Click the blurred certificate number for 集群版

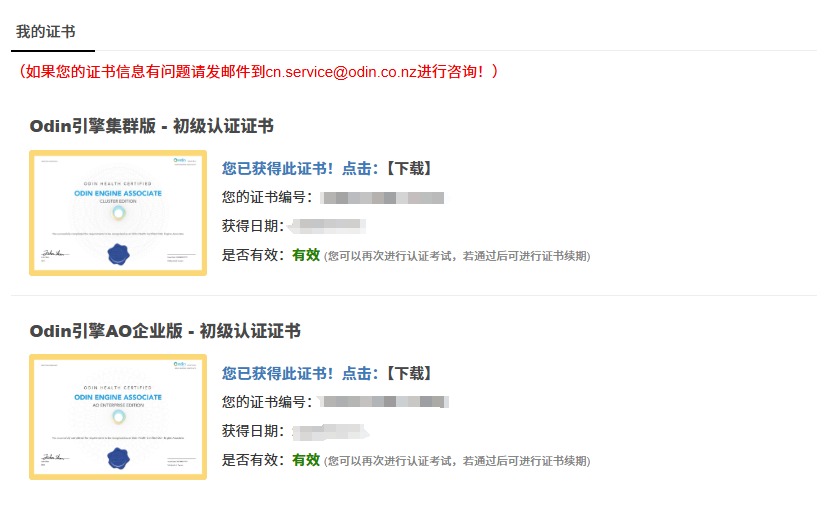[384, 198]
